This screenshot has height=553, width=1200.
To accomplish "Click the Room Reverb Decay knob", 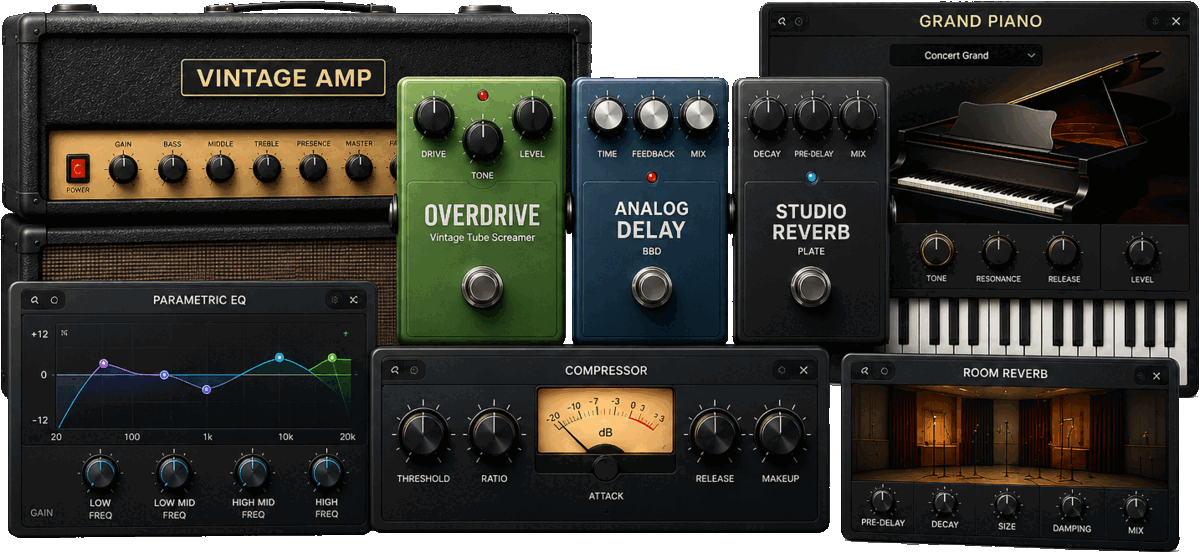I will (x=945, y=503).
